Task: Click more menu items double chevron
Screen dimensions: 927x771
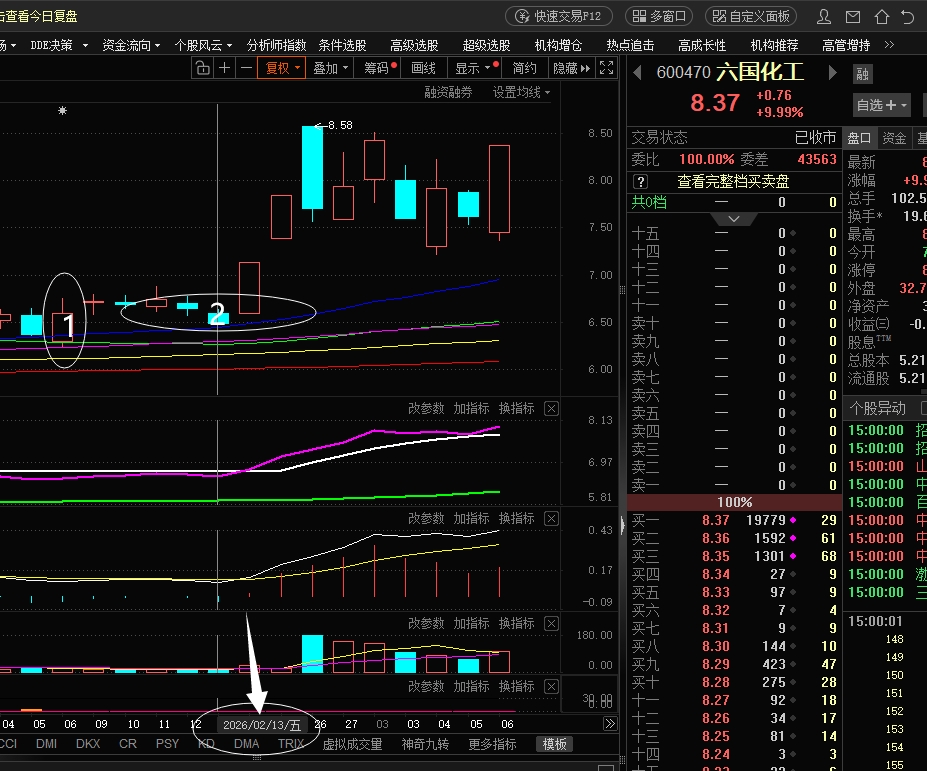Action: [x=889, y=45]
